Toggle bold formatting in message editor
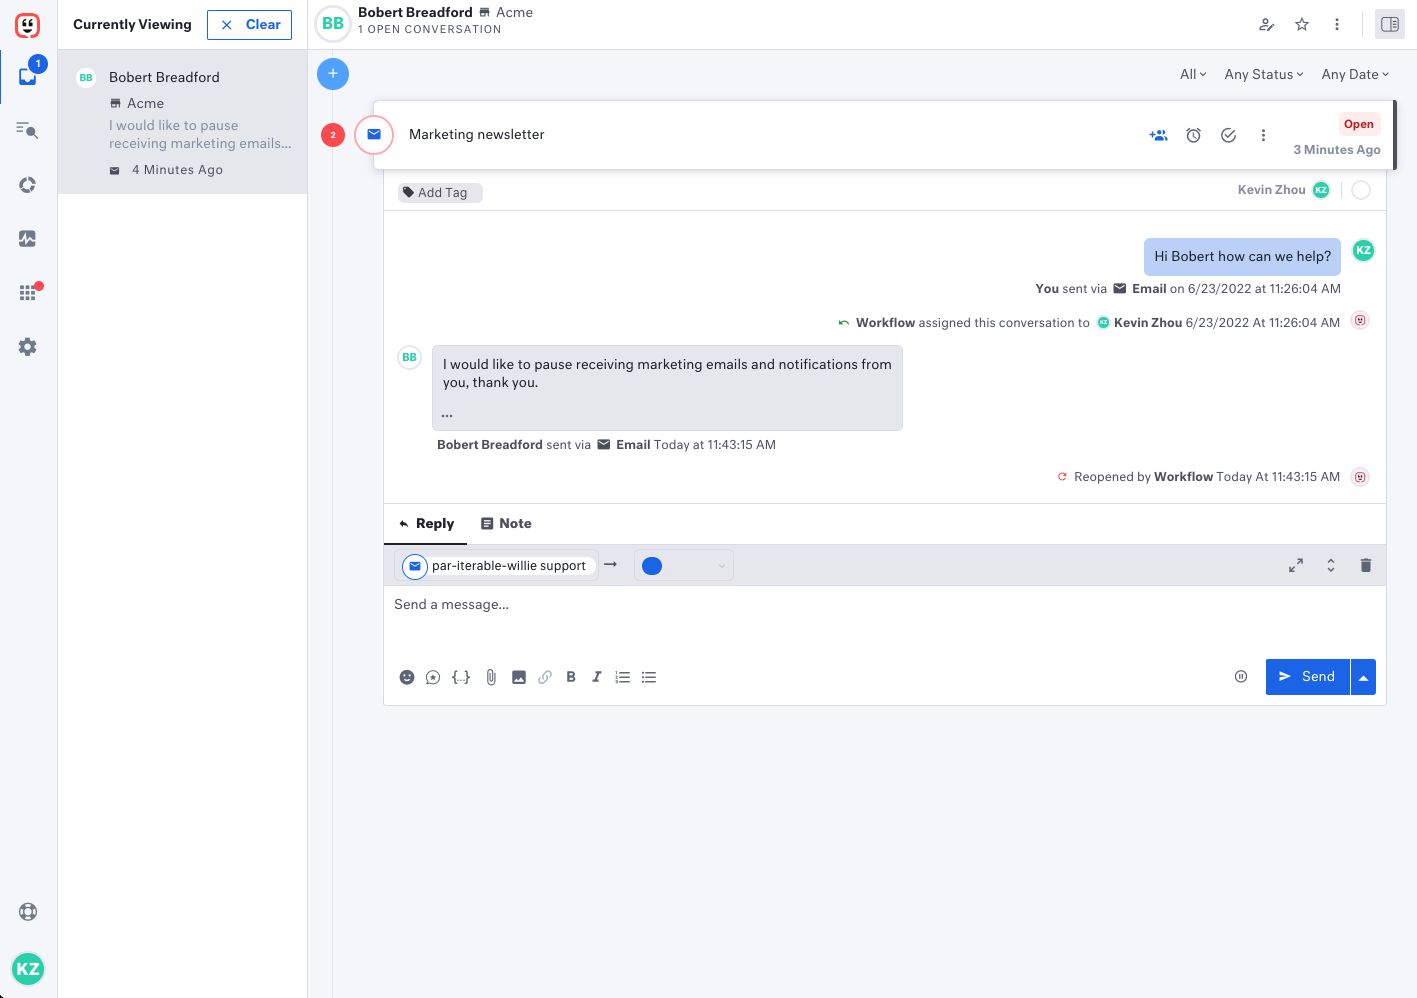 571,677
